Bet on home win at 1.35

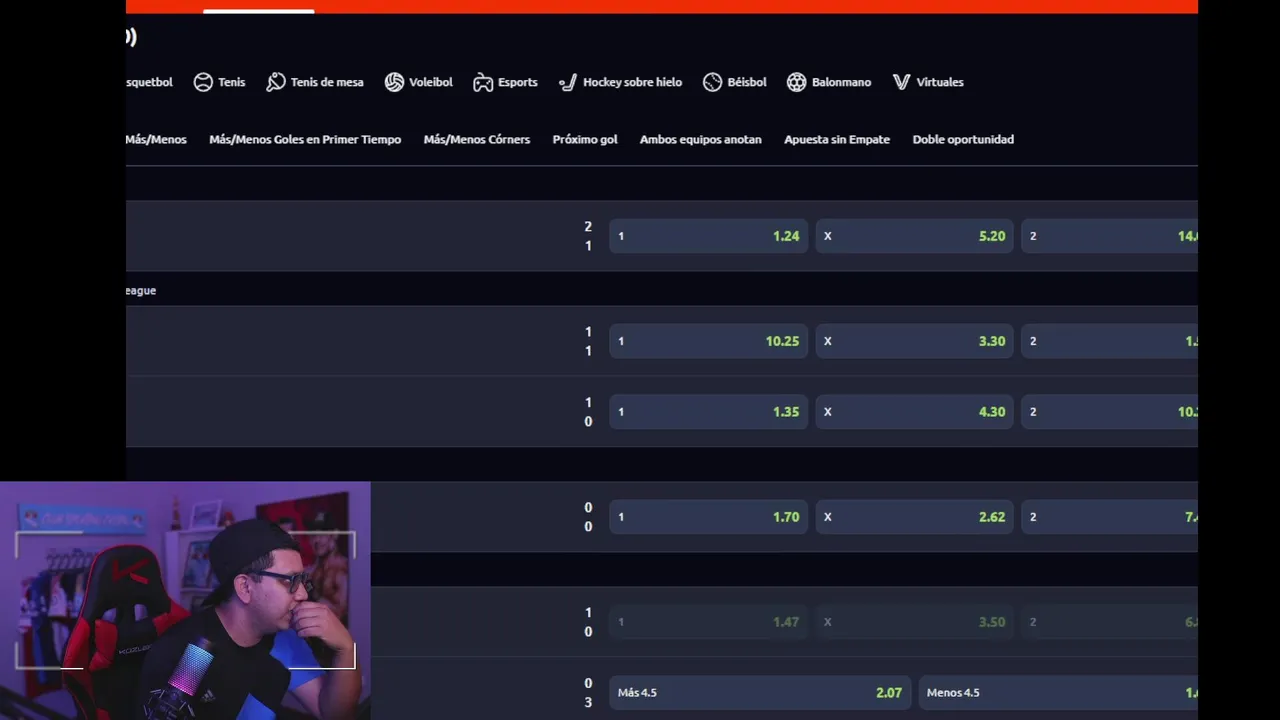[708, 411]
